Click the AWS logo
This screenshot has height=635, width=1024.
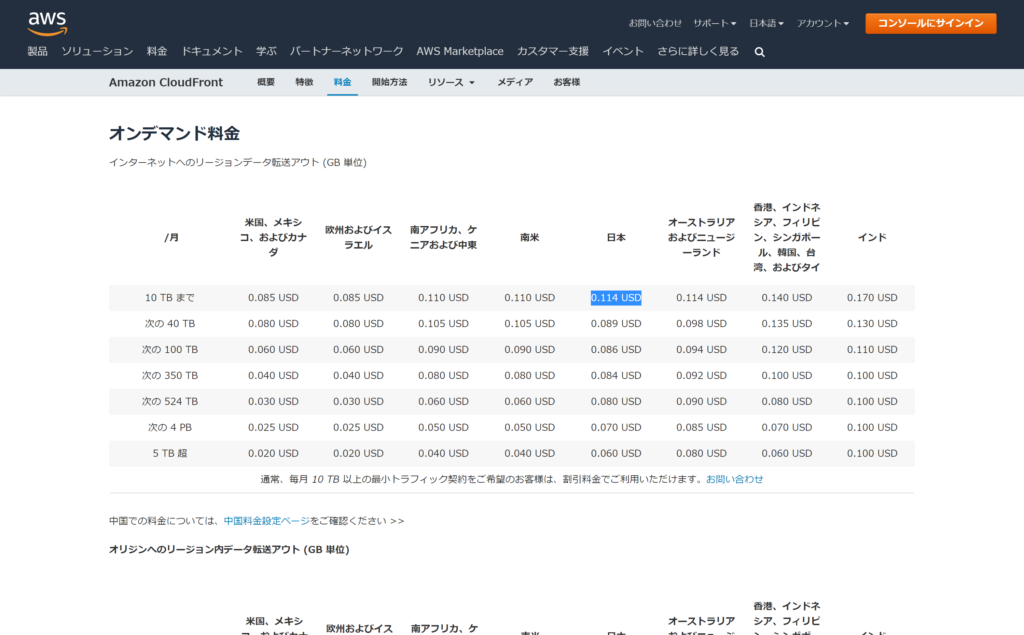(47, 22)
